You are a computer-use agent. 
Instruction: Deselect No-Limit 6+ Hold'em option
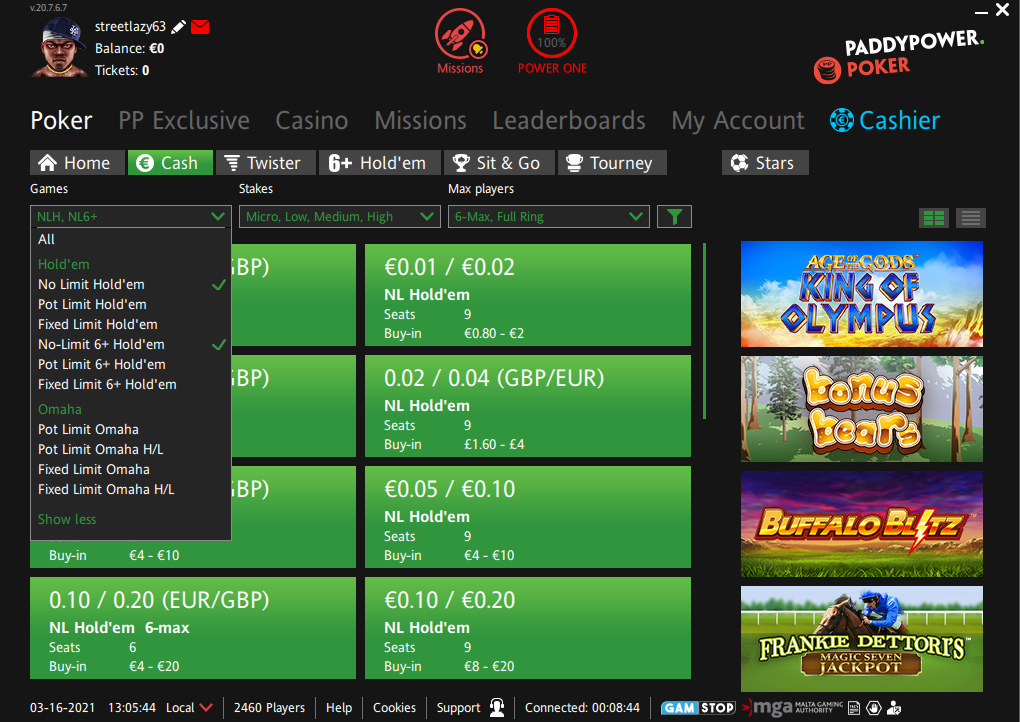pos(101,344)
